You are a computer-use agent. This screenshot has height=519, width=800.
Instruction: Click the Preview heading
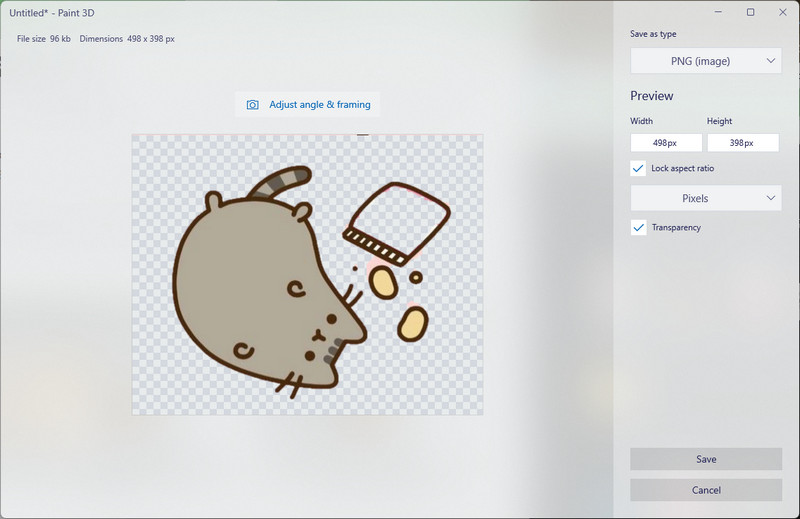tap(652, 96)
